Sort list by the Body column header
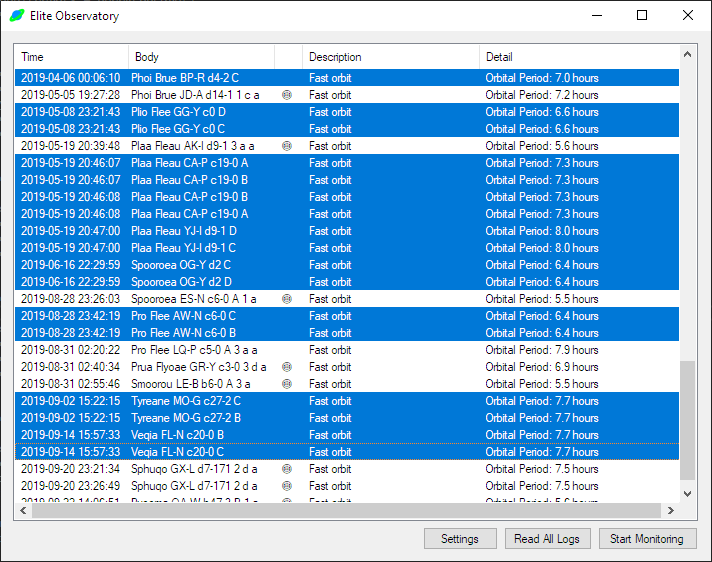This screenshot has height=562, width=712. [201, 57]
